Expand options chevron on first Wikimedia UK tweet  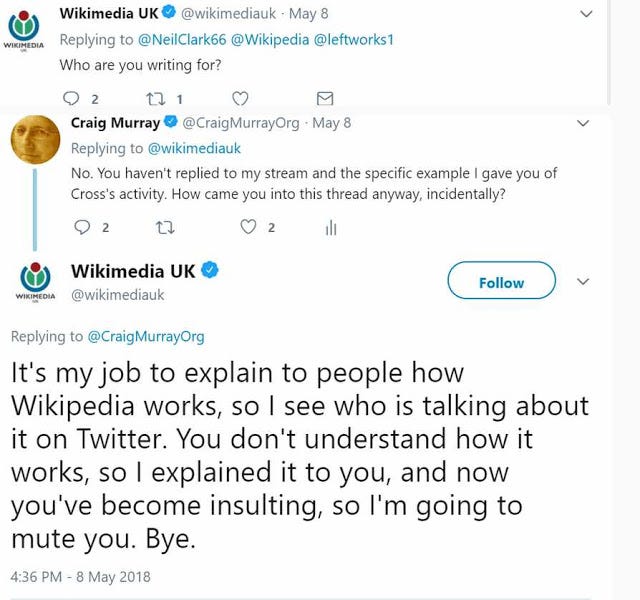click(x=586, y=13)
